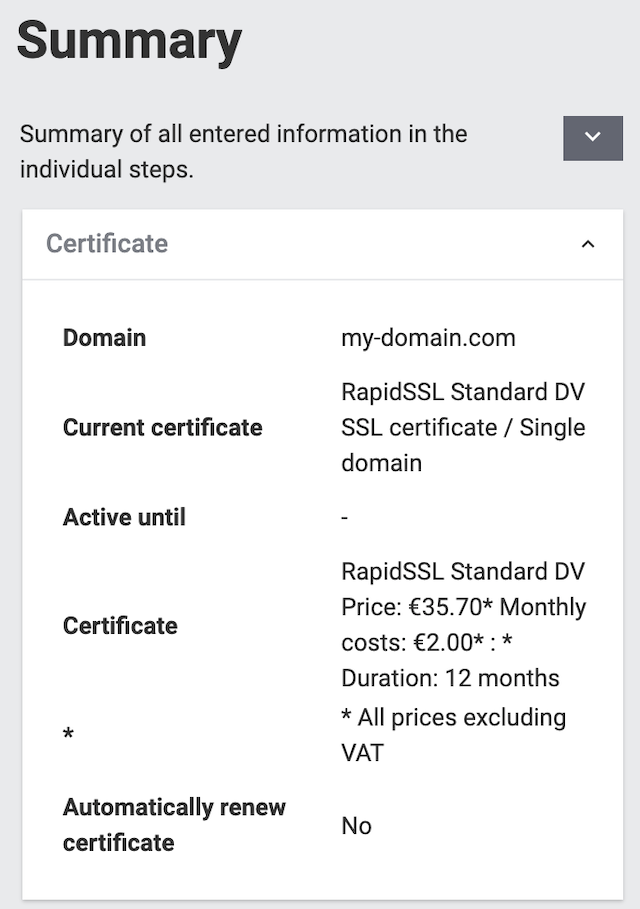The height and width of the screenshot is (909, 640).
Task: Click the All prices excluding VAT note
Action: pyautogui.click(x=453, y=734)
